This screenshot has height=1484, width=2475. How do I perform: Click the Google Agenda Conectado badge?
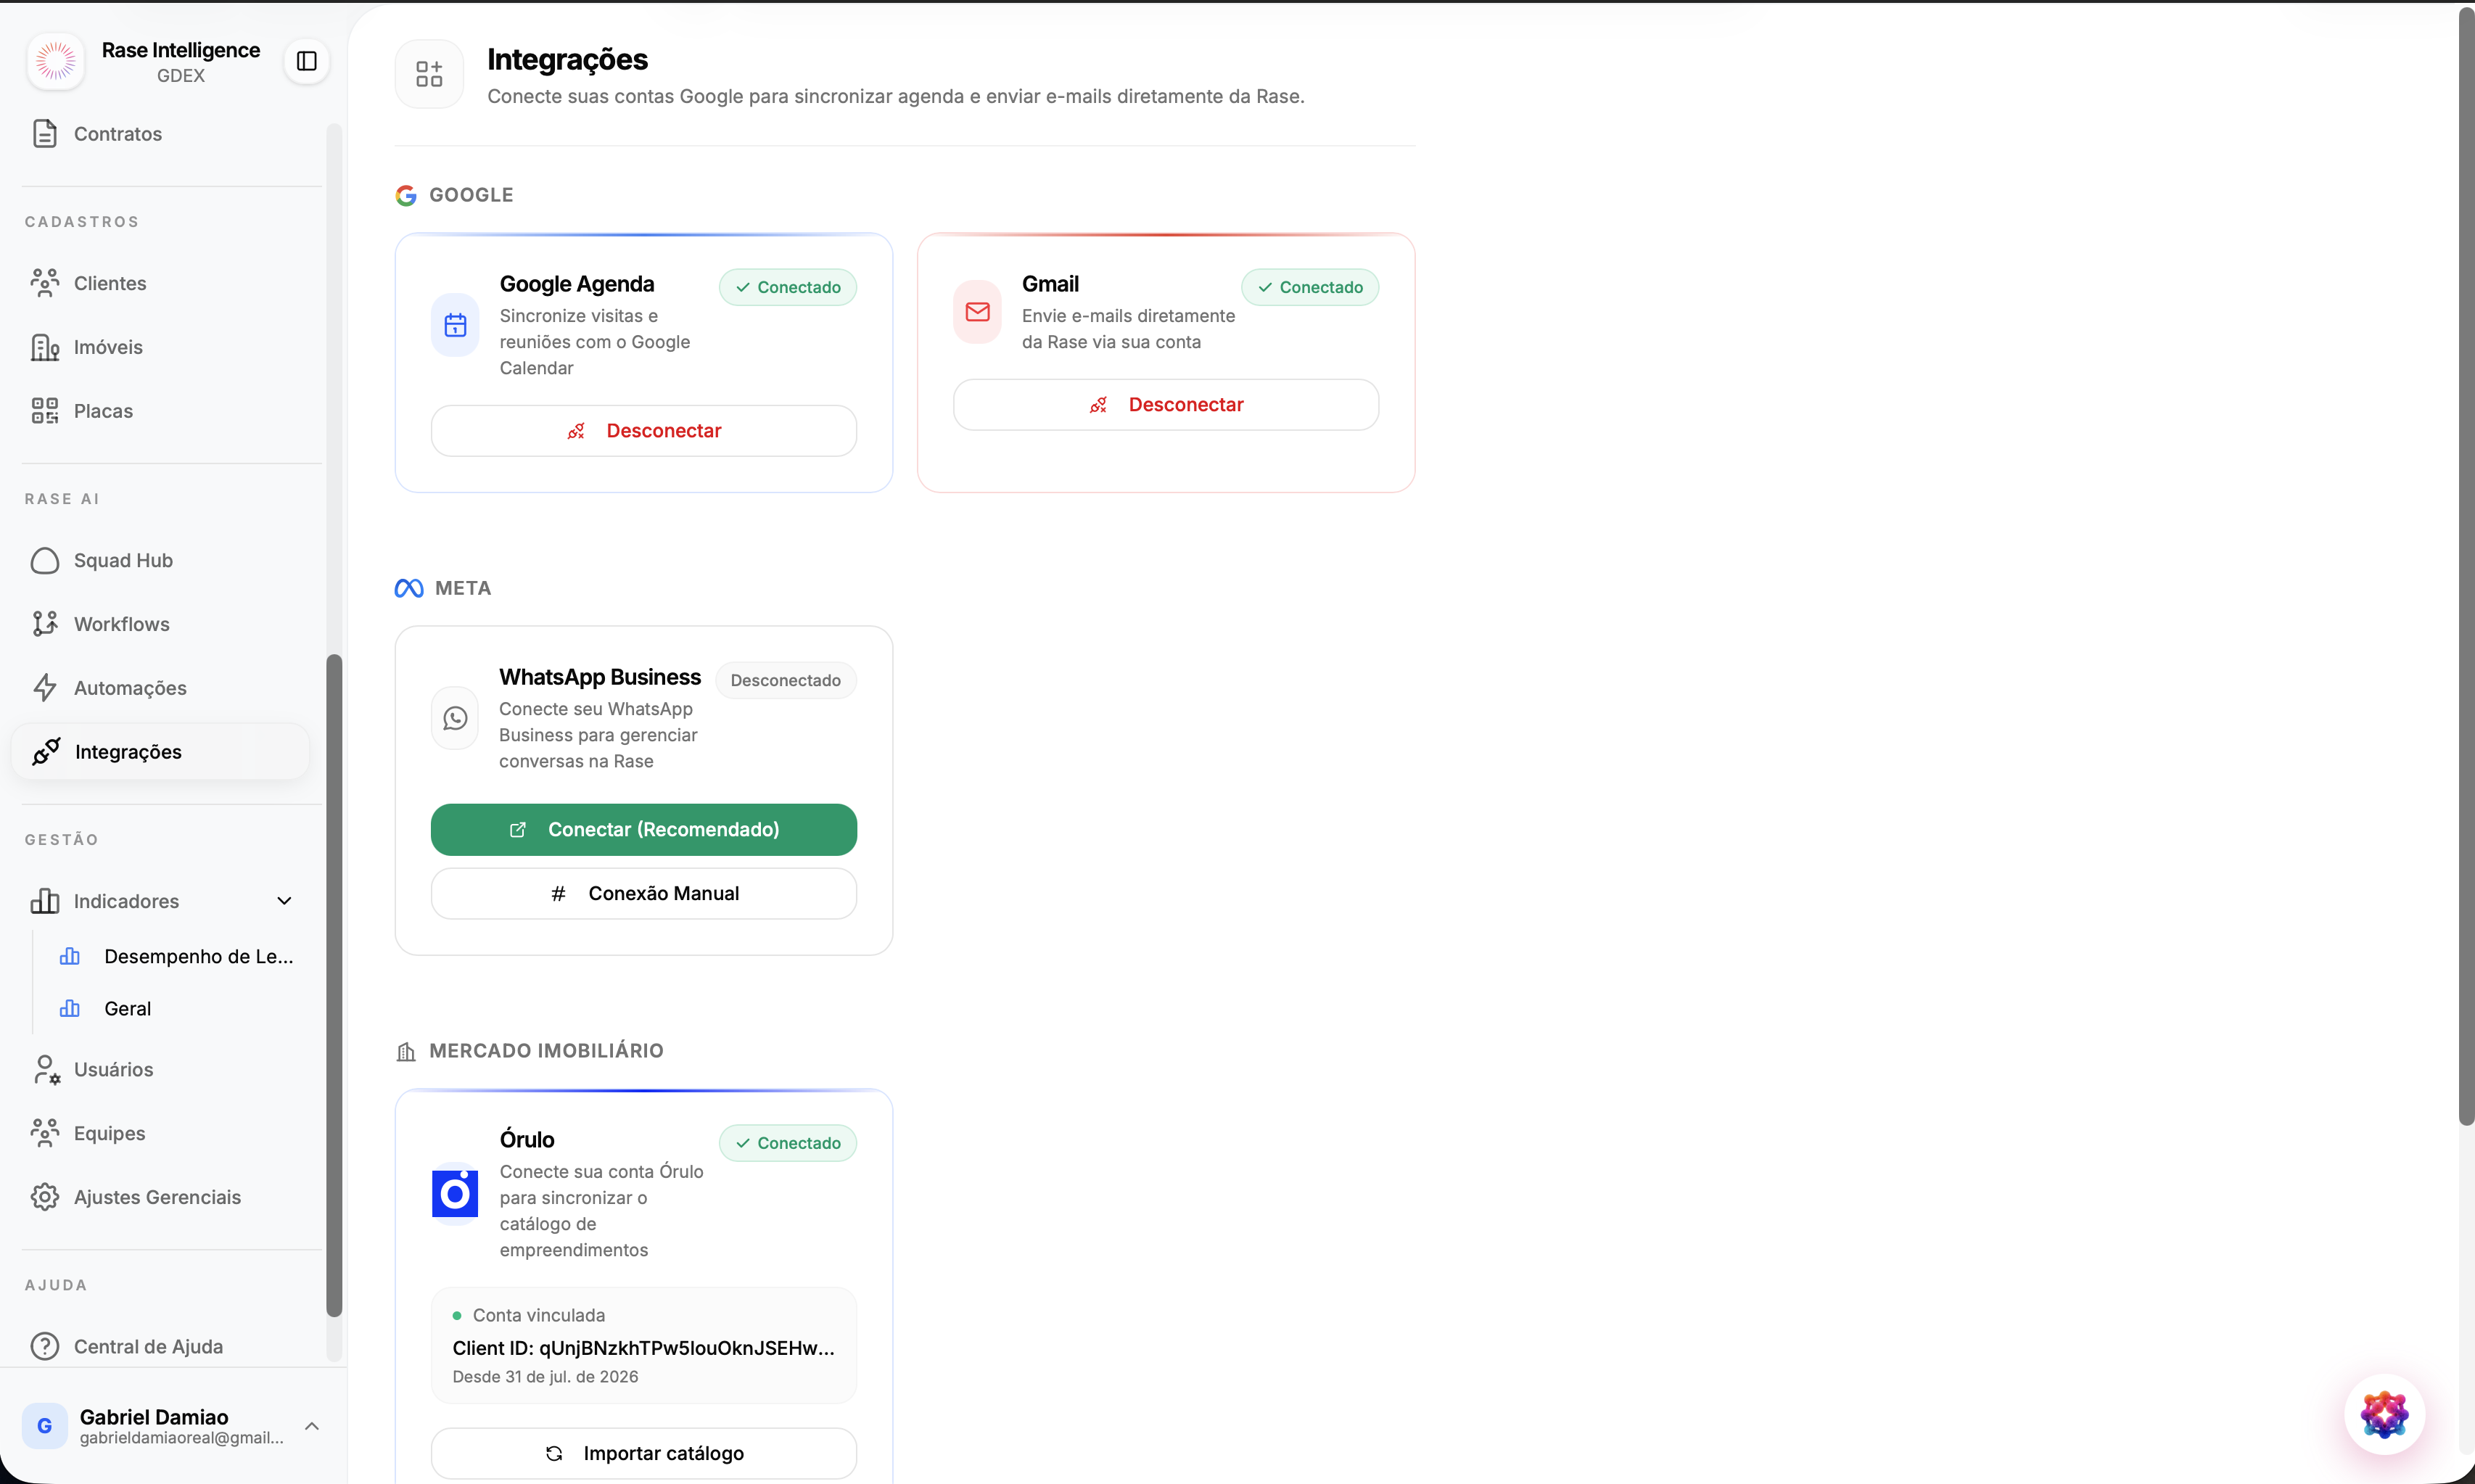pos(788,287)
